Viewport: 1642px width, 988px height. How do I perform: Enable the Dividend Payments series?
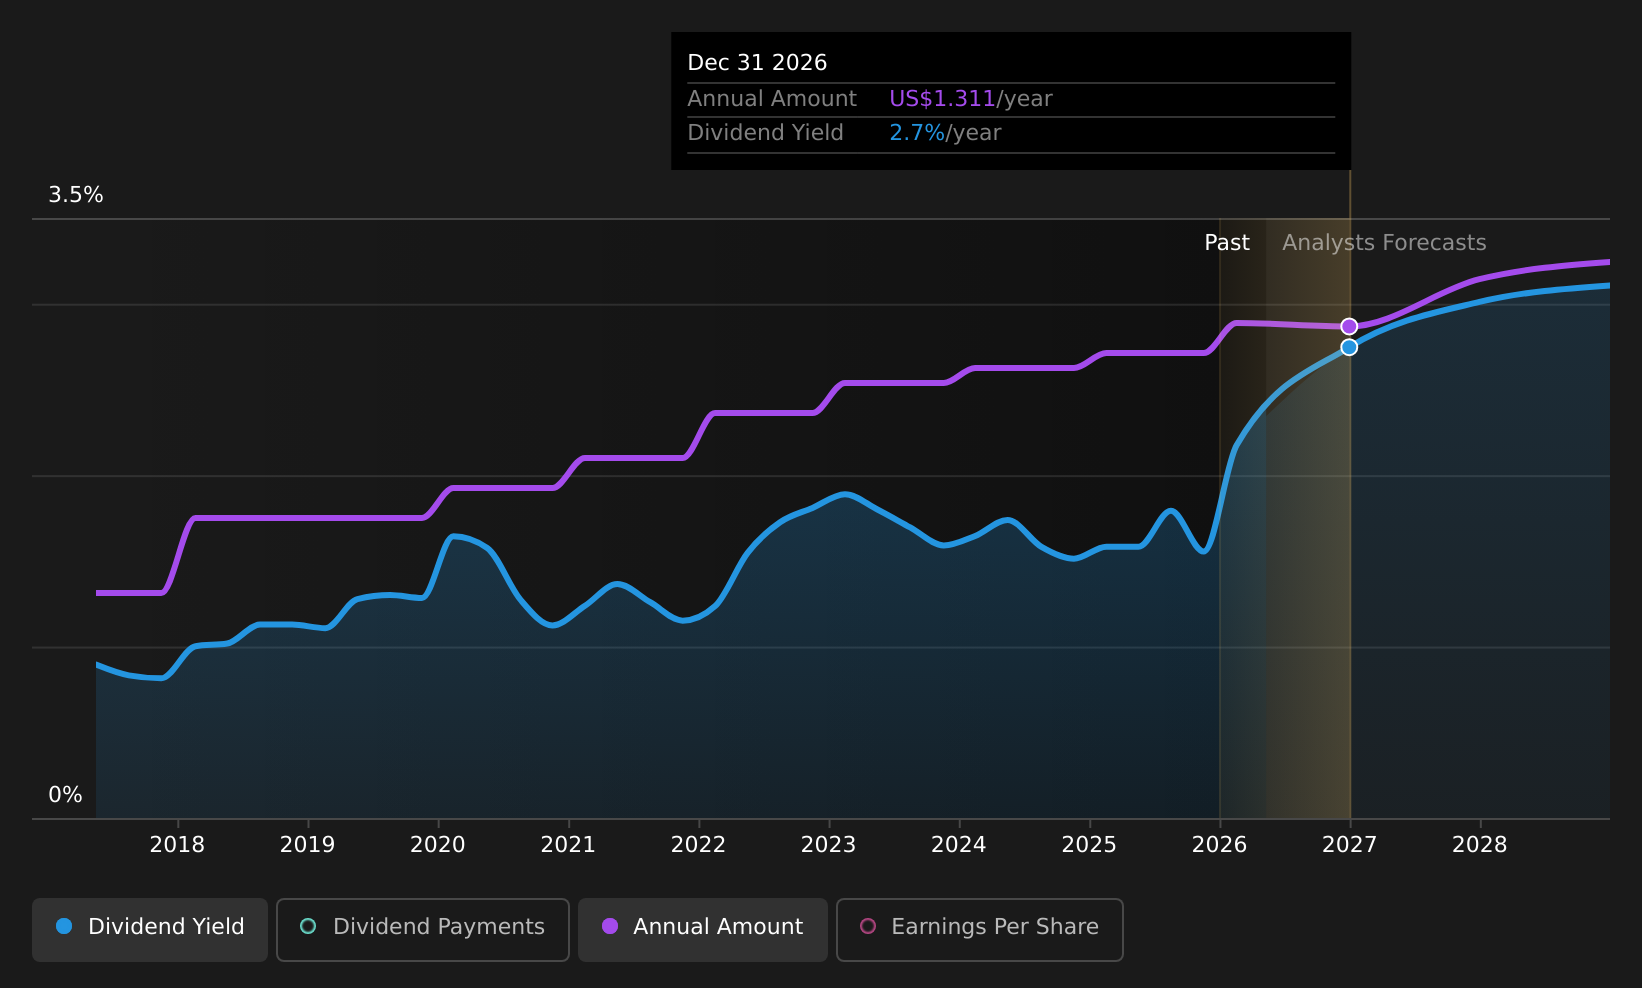coord(422,929)
